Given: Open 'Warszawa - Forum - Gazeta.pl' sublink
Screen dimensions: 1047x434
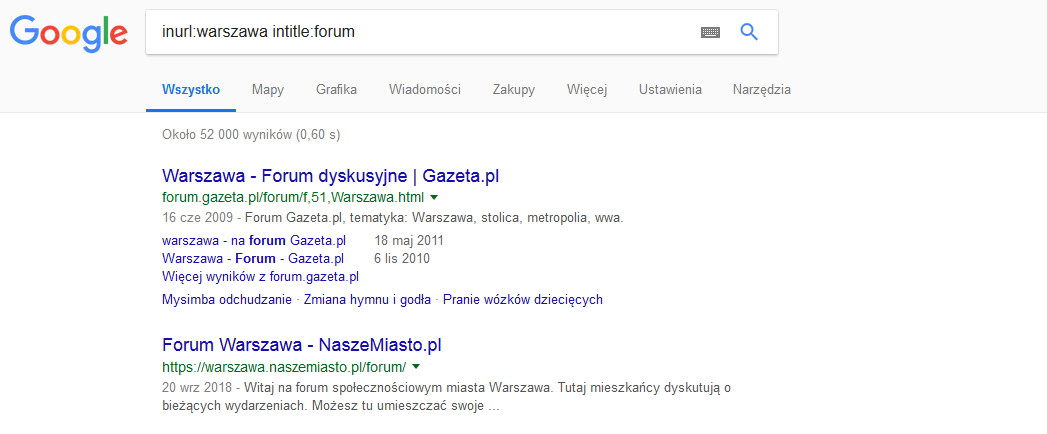Looking at the screenshot, I should 253,258.
